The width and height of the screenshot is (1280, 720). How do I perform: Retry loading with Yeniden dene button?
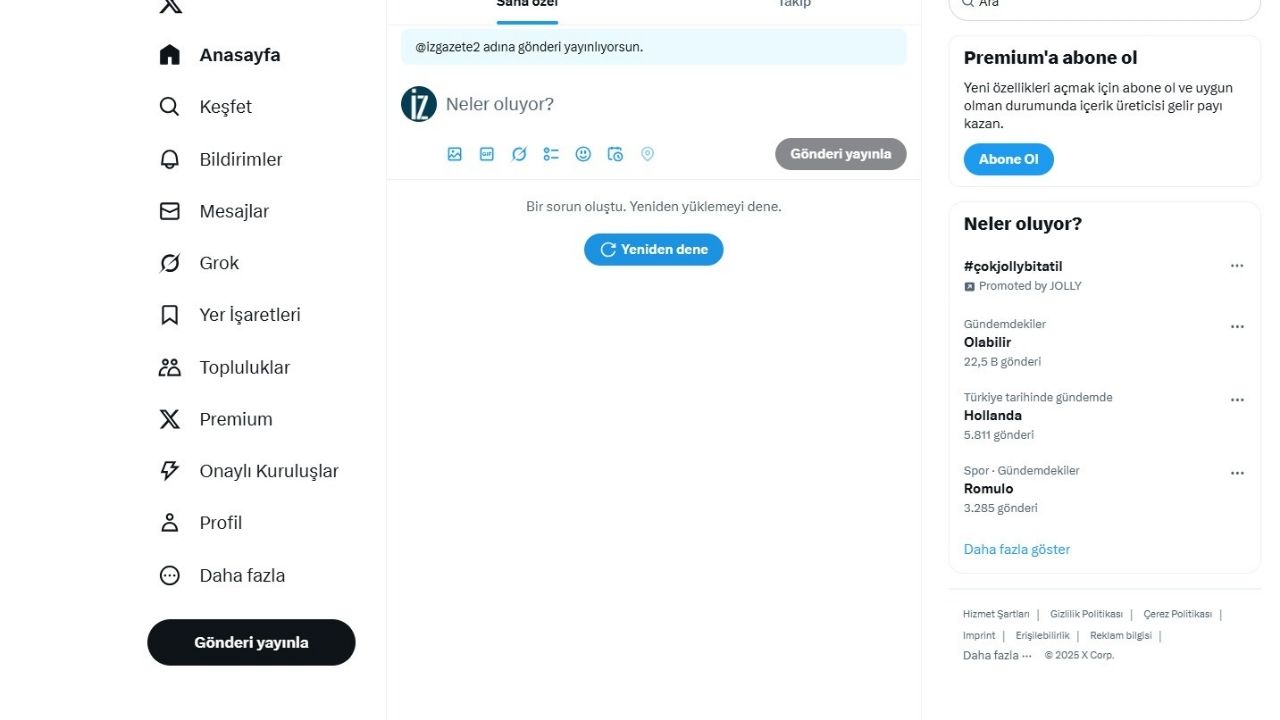[654, 250]
